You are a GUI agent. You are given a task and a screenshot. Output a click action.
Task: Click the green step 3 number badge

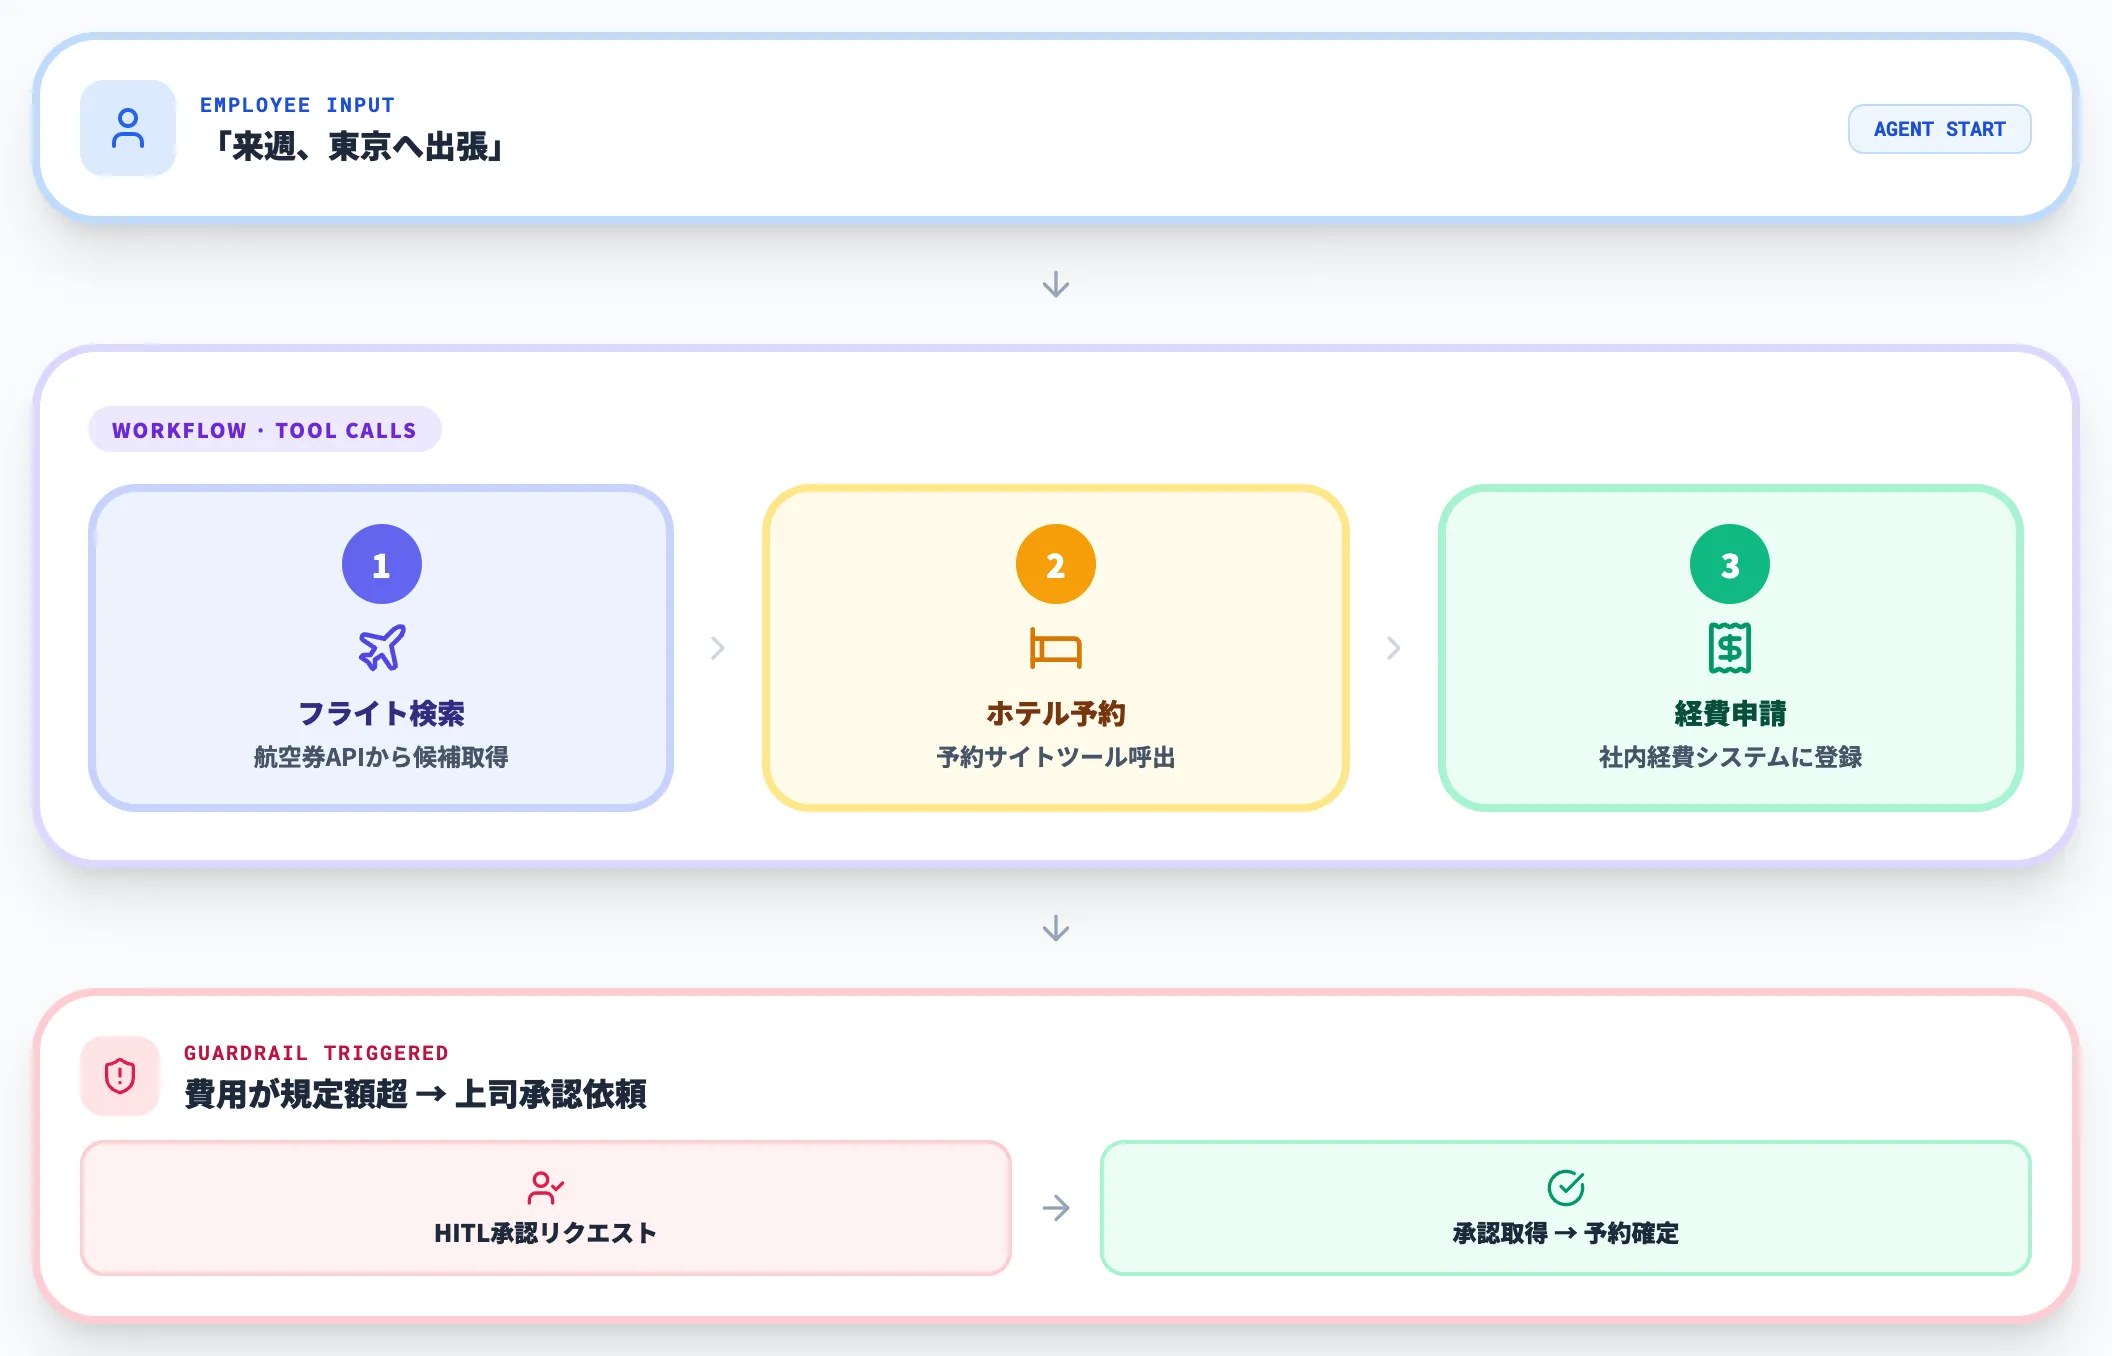coord(1729,564)
